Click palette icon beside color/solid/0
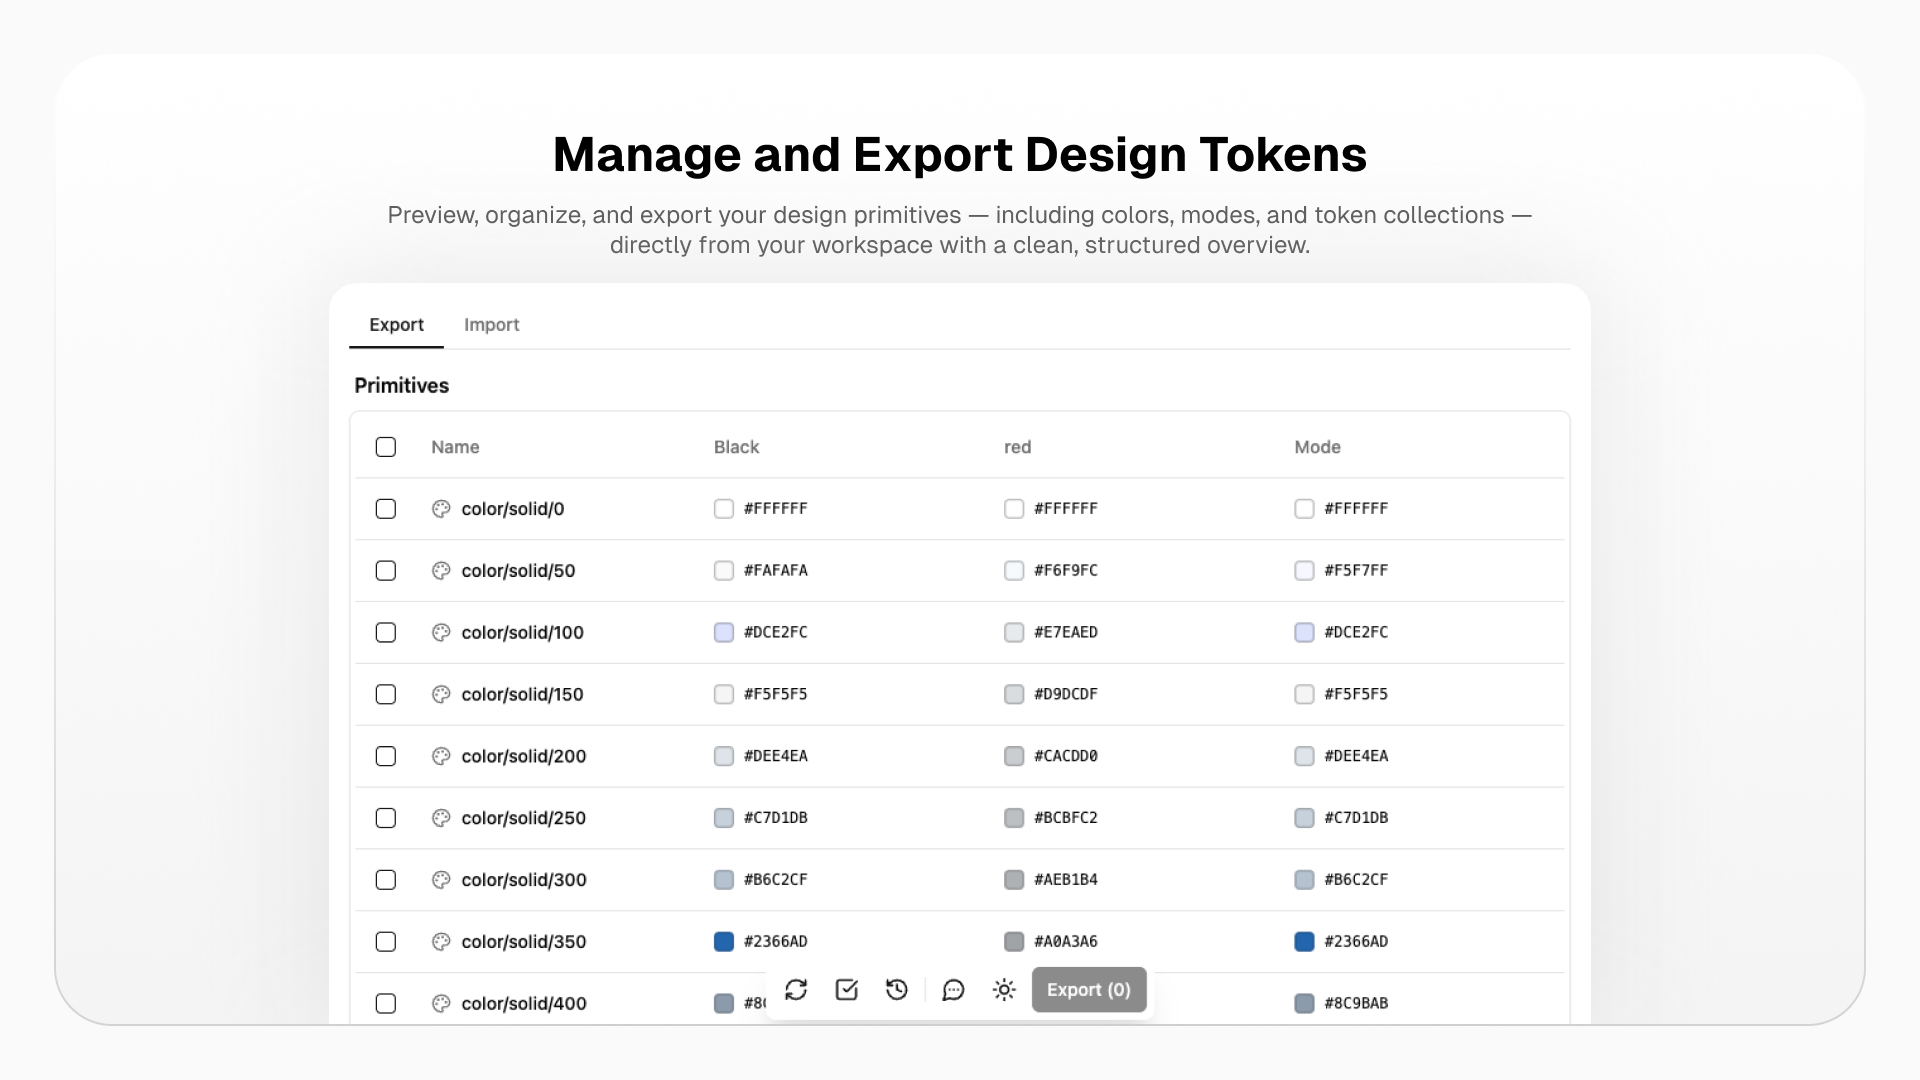This screenshot has height=1080, width=1920. coord(441,509)
